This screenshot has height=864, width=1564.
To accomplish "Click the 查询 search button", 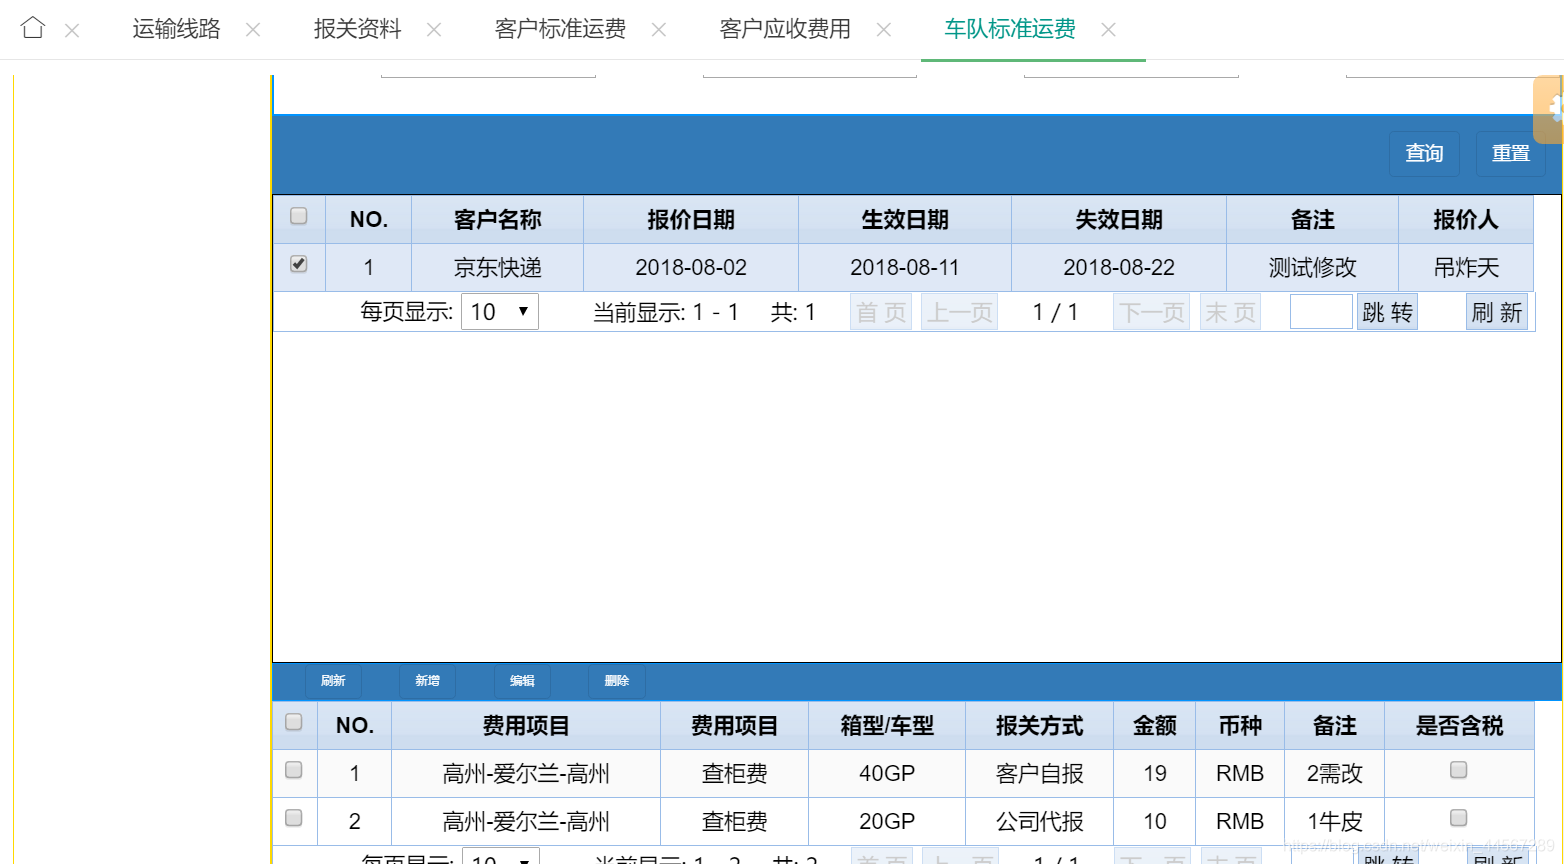I will point(1424,154).
